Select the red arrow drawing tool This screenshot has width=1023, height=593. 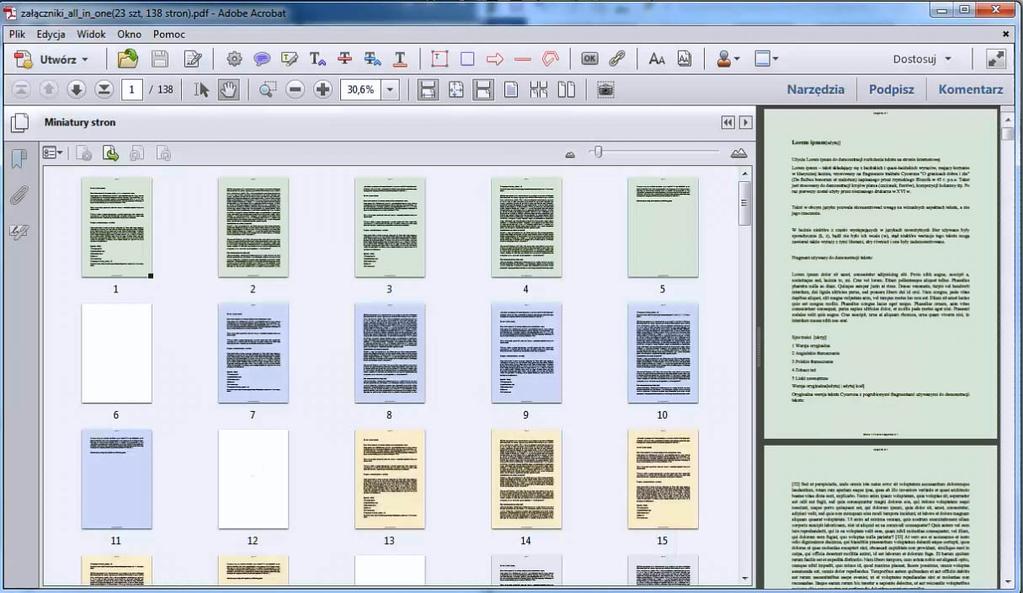495,59
